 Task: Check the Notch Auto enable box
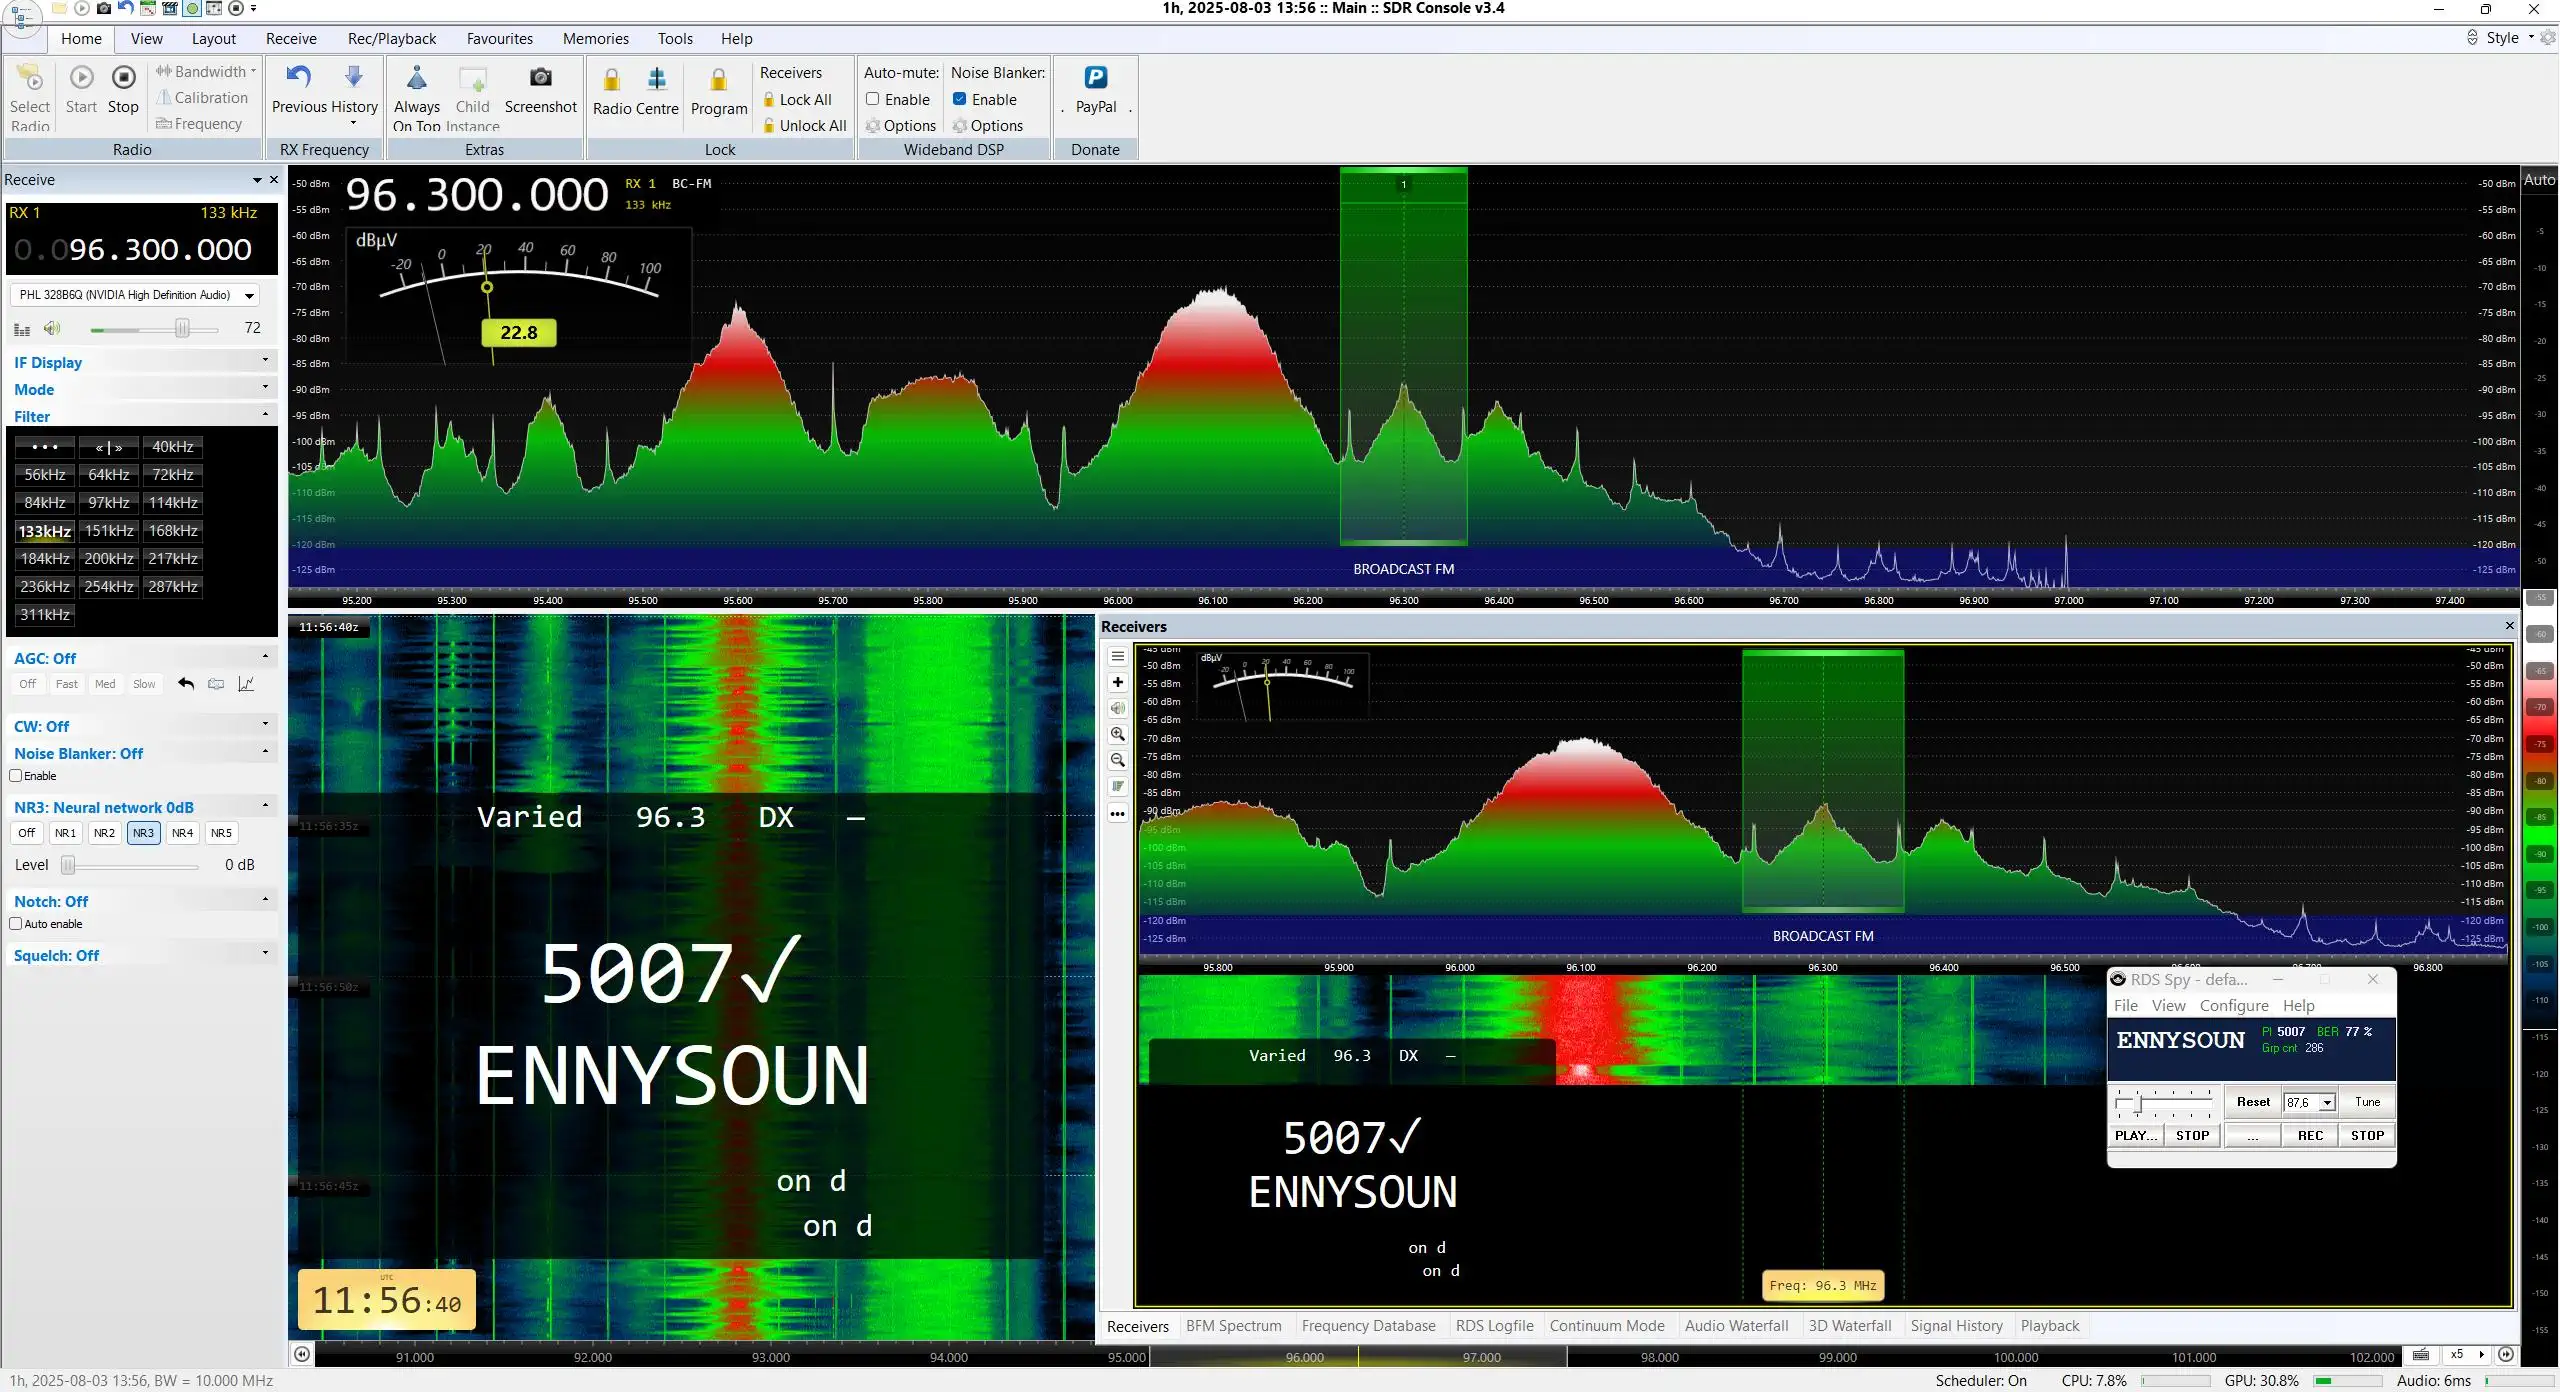click(x=16, y=924)
